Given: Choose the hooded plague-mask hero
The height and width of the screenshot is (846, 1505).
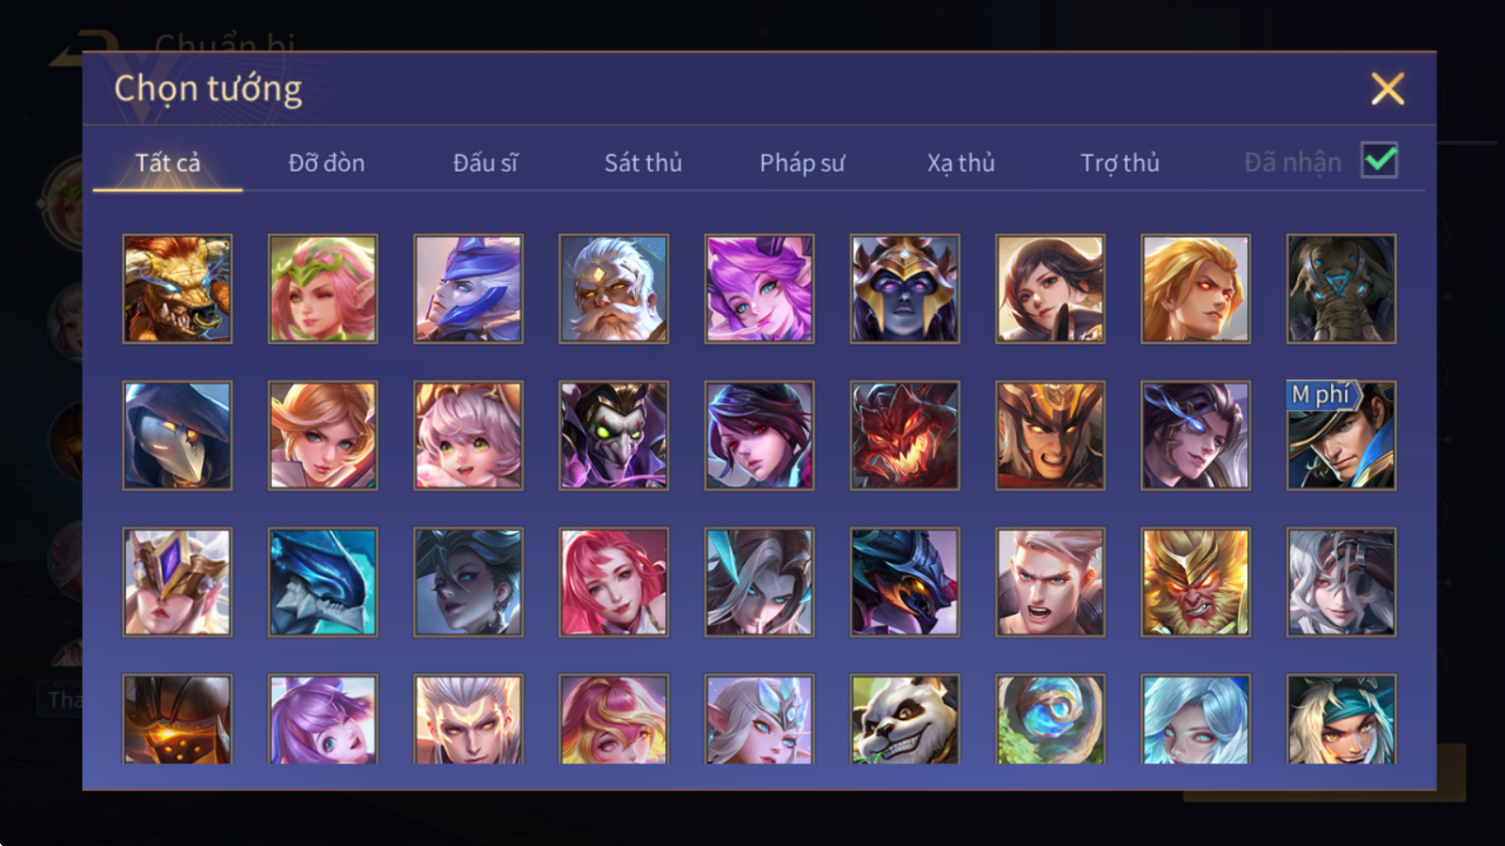Looking at the screenshot, I should pyautogui.click(x=177, y=435).
